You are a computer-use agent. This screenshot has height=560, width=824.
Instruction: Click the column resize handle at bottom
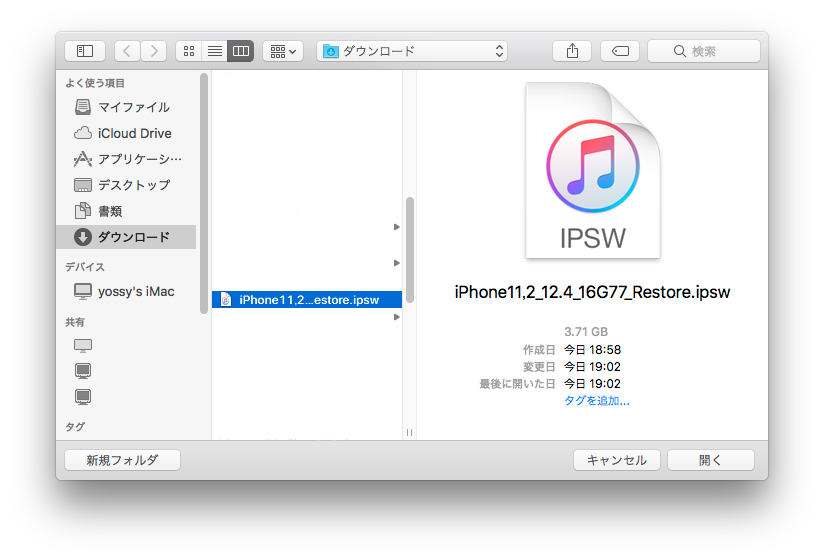pyautogui.click(x=409, y=432)
